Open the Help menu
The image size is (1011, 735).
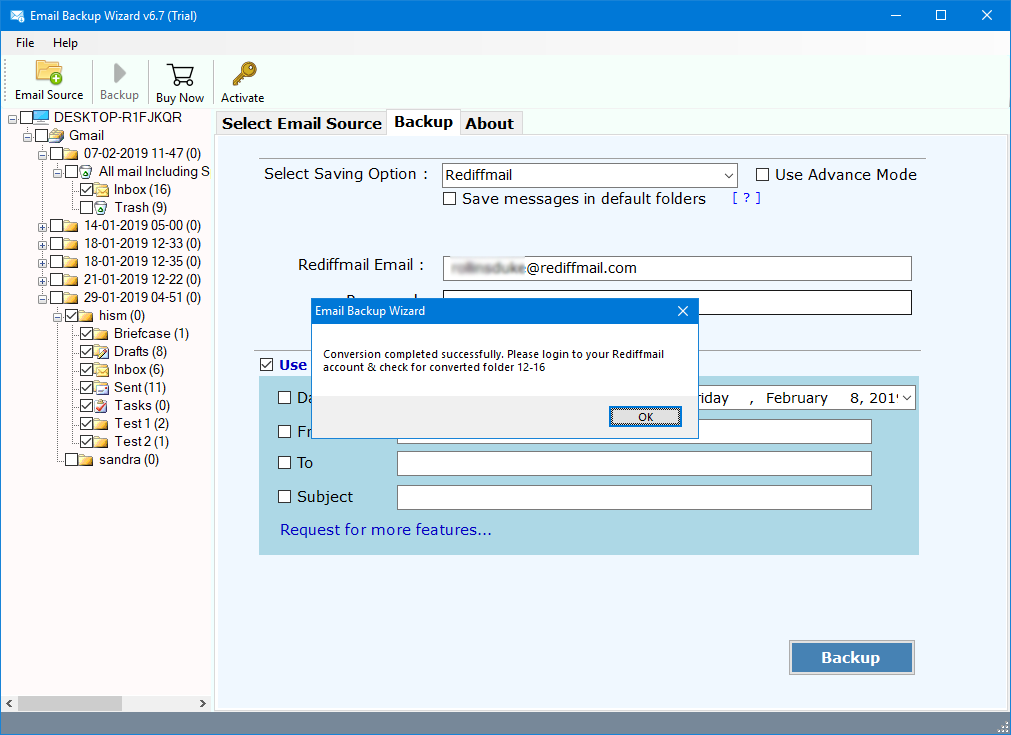tap(65, 43)
